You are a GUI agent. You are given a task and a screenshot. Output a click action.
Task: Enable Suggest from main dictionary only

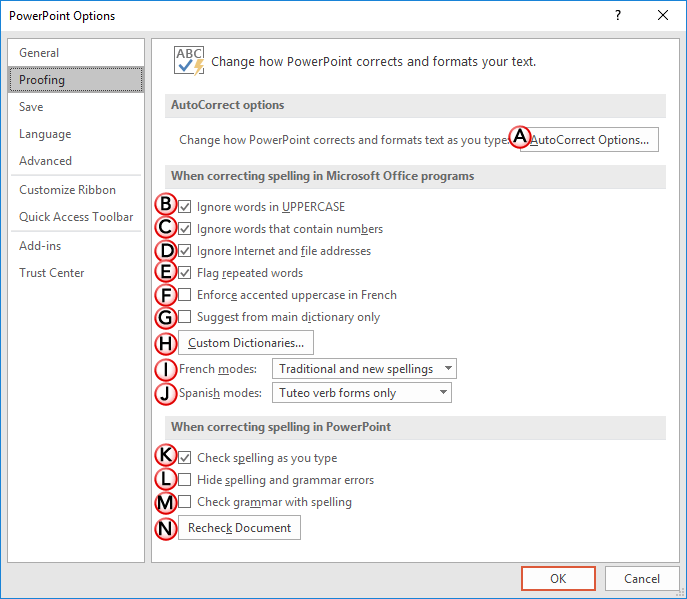pyautogui.click(x=185, y=316)
